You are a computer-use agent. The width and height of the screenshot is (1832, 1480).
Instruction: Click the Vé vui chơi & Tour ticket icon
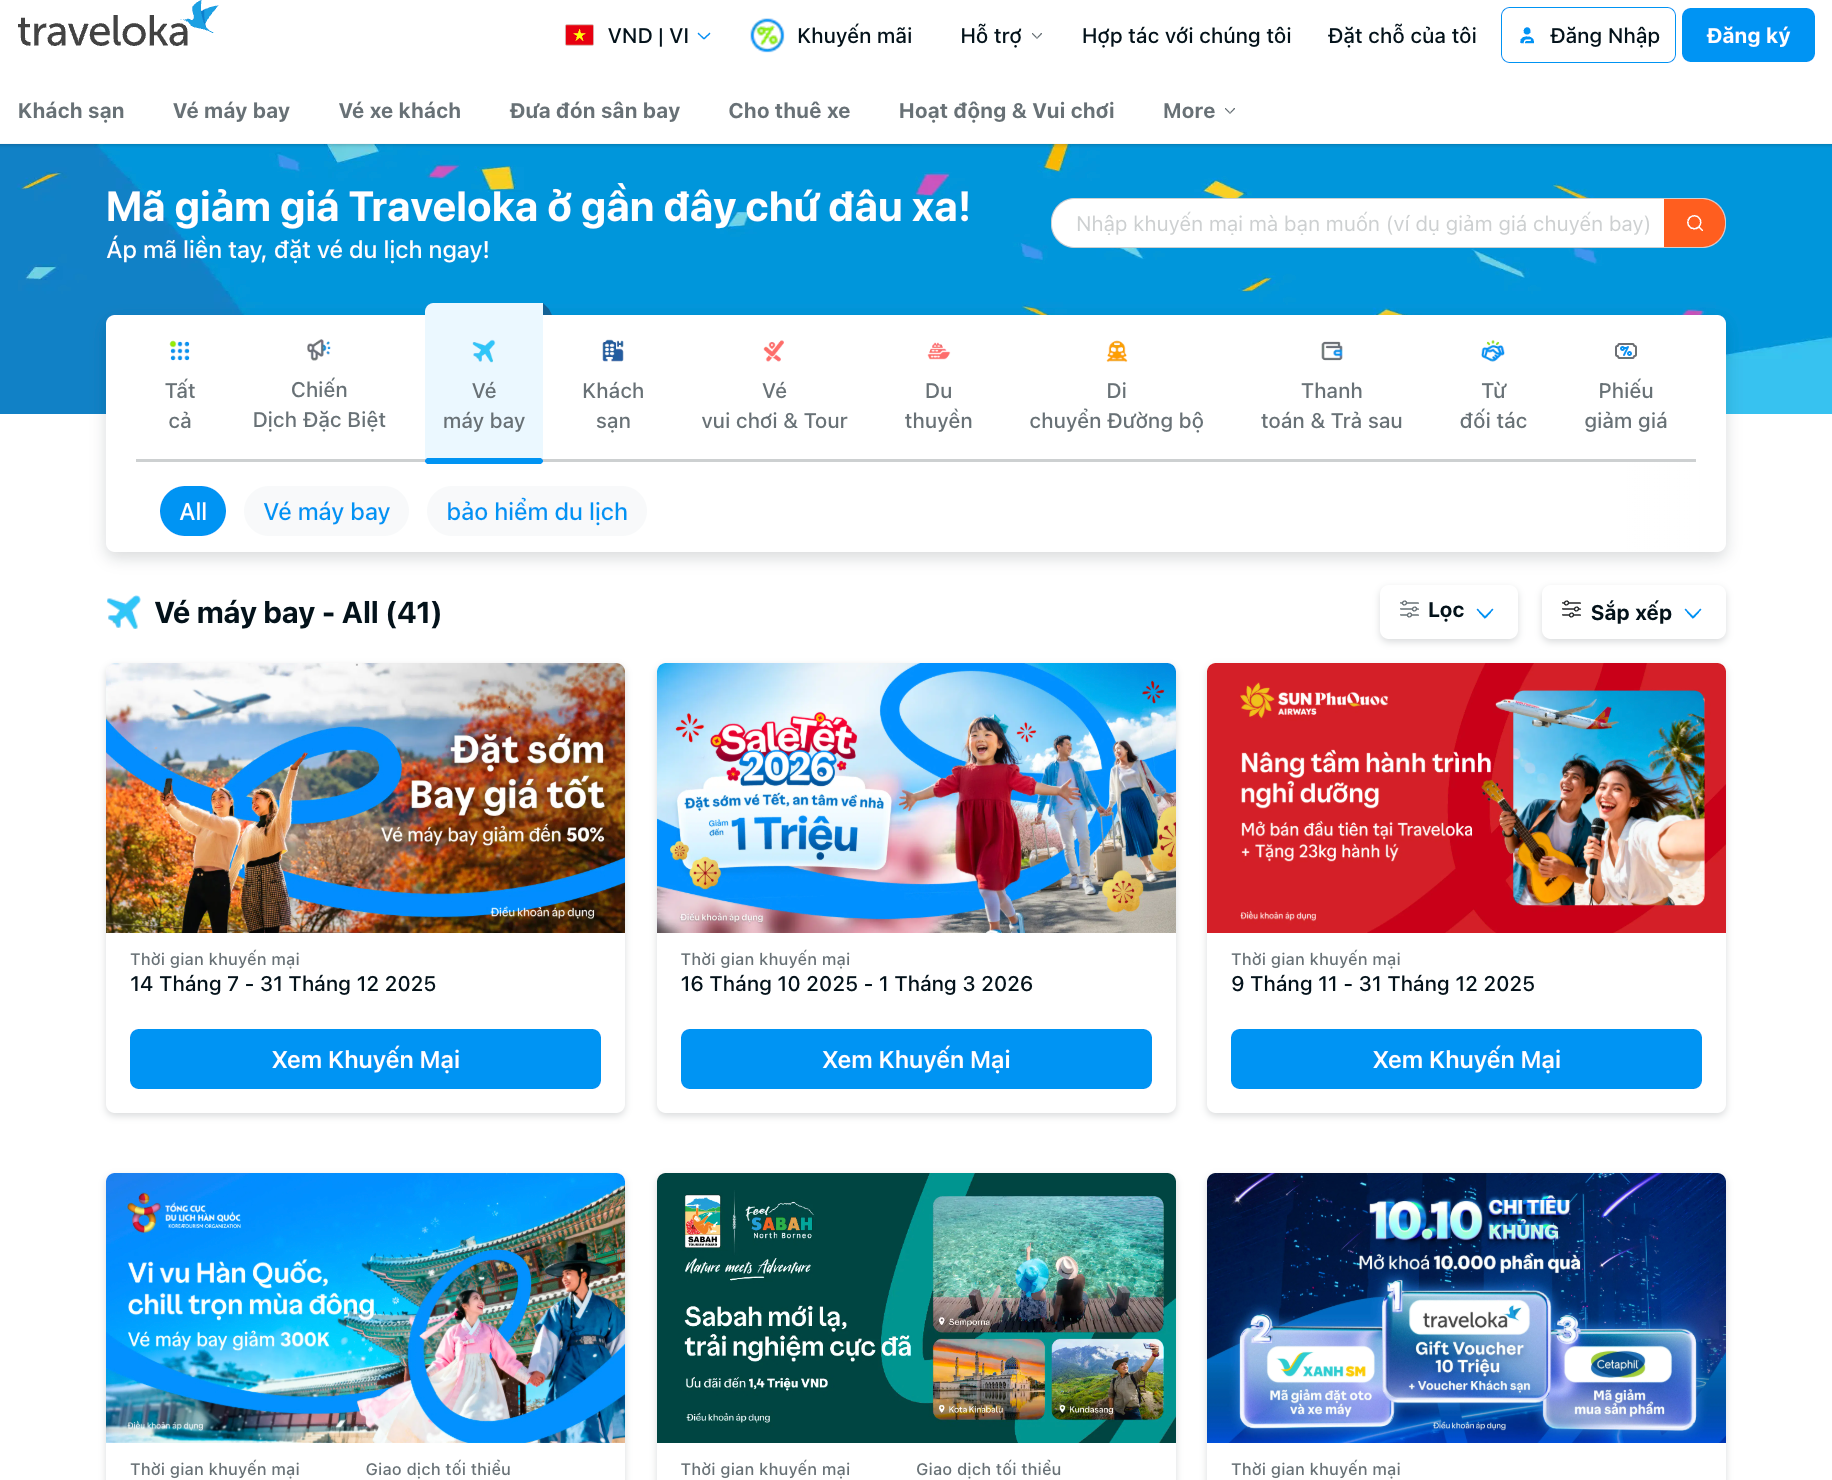tap(774, 351)
